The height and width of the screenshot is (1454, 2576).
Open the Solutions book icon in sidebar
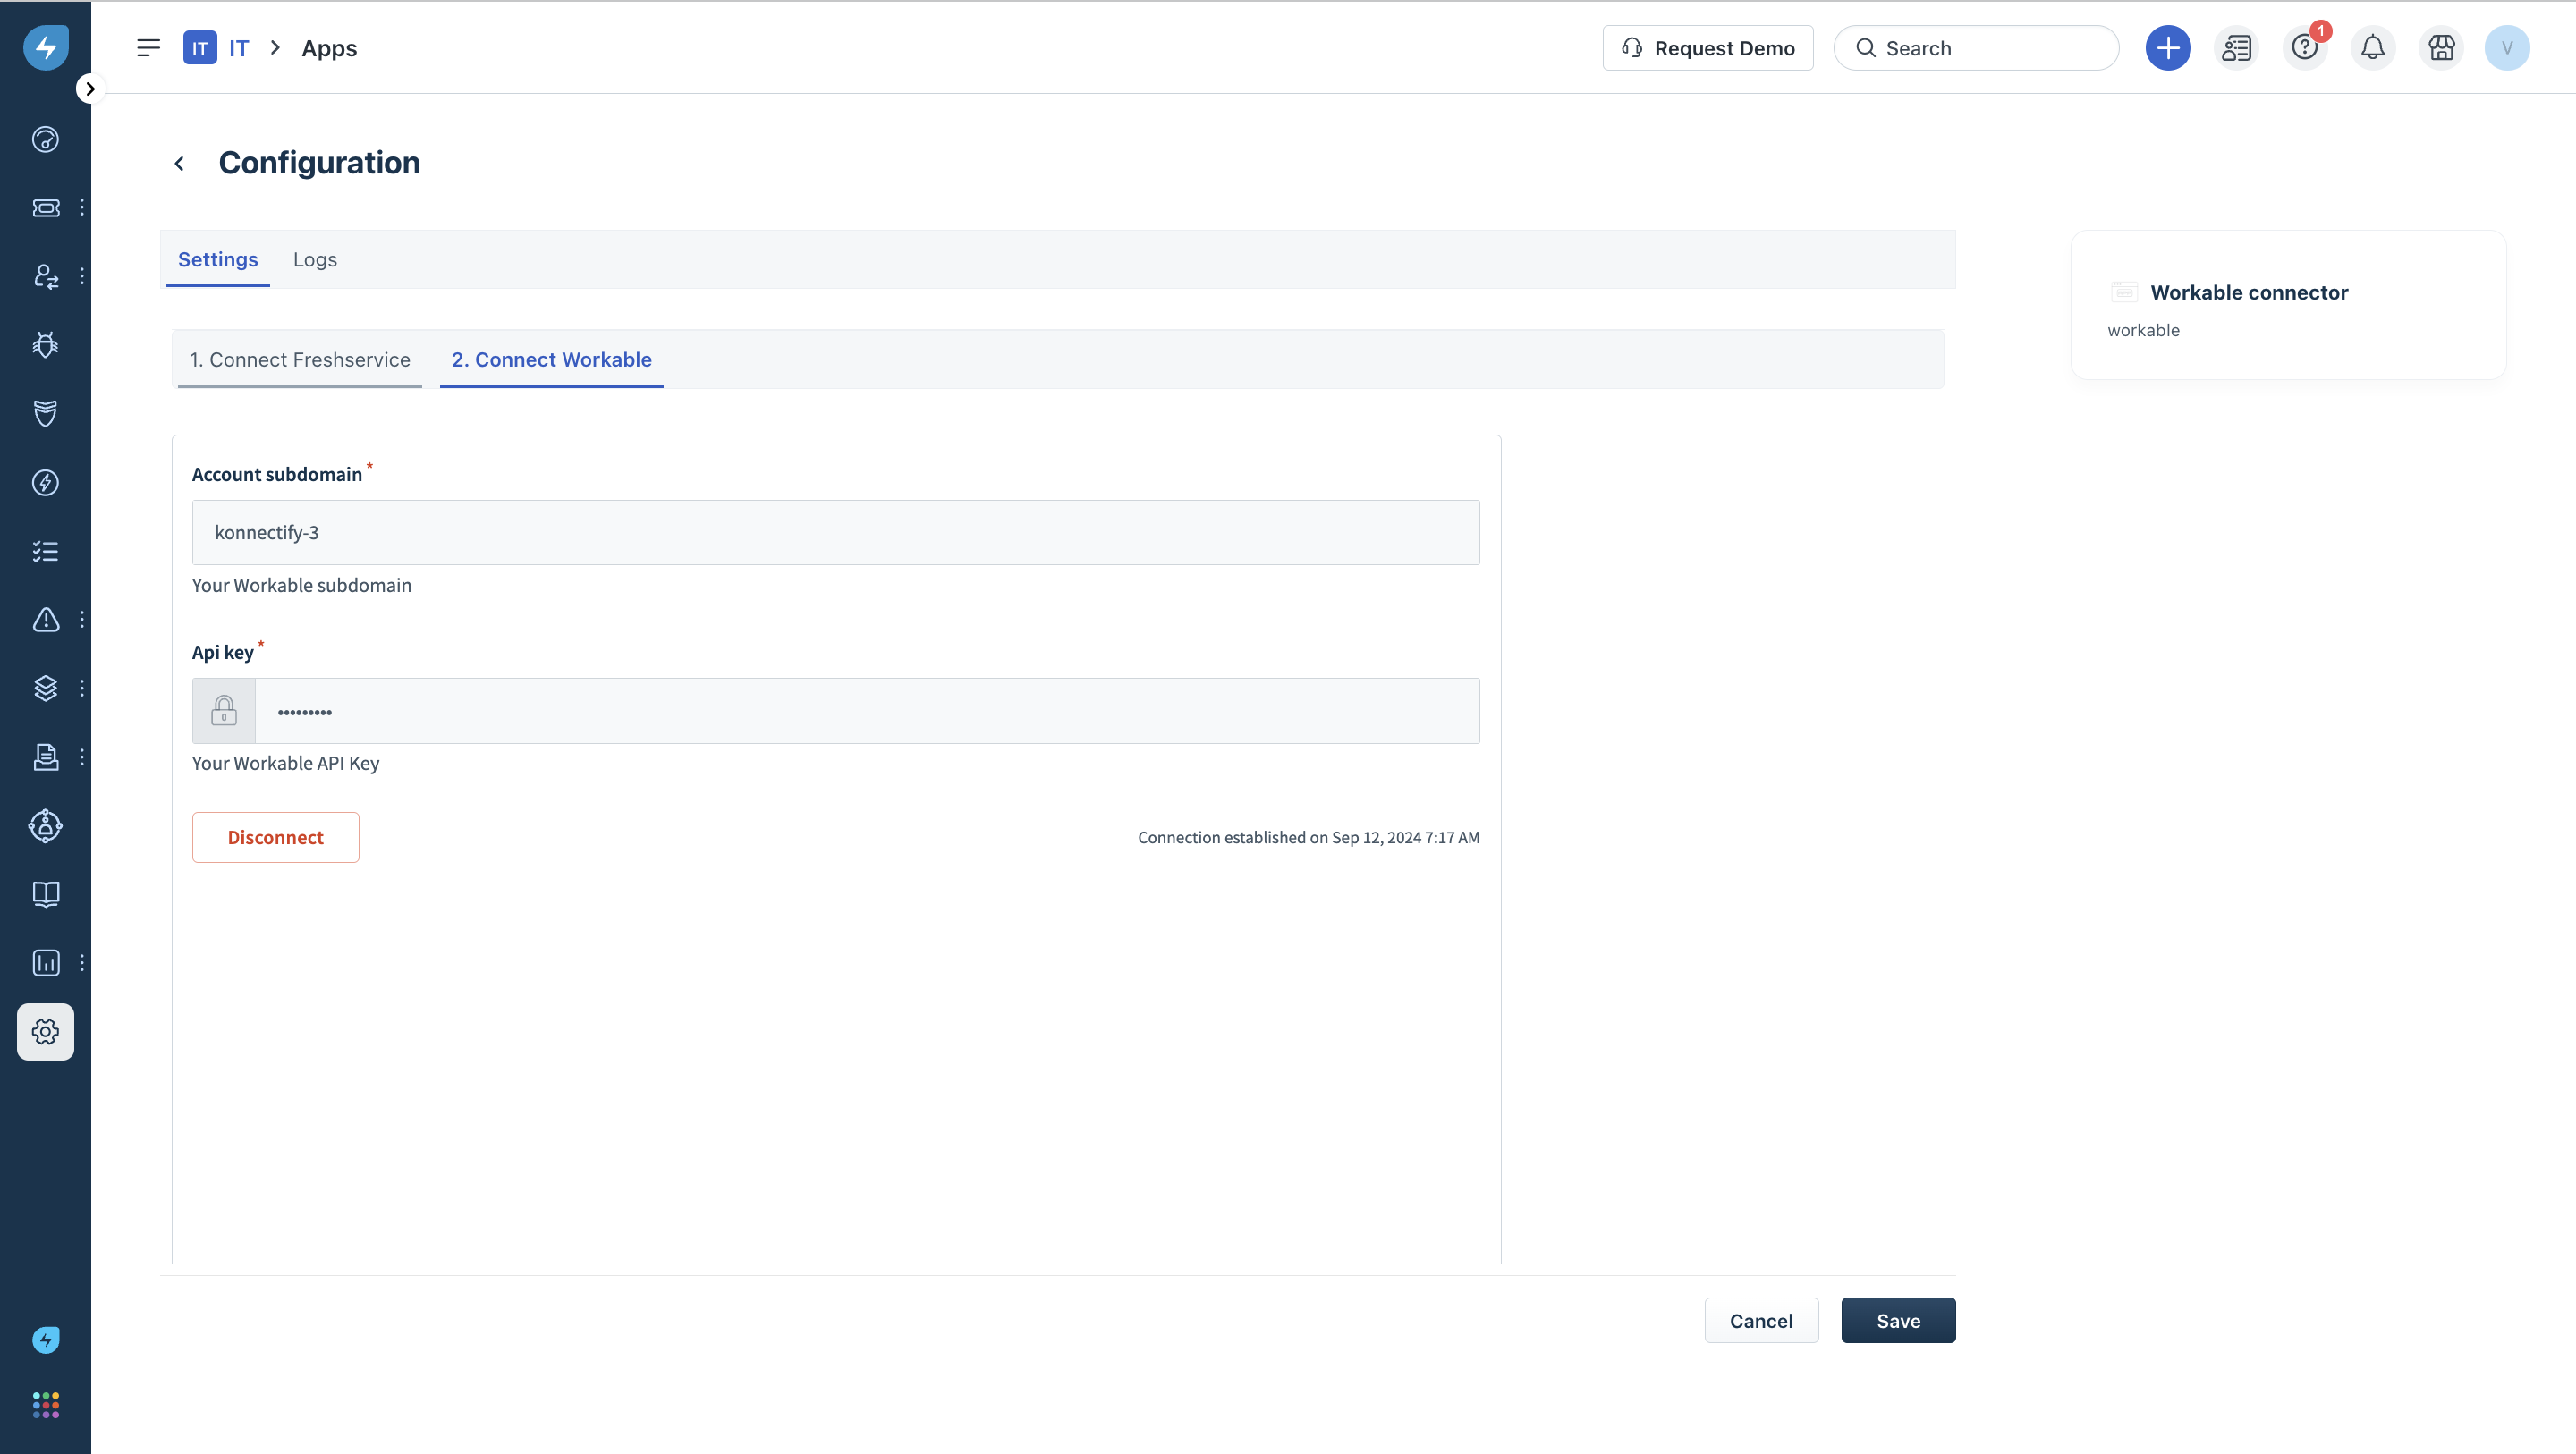45,894
